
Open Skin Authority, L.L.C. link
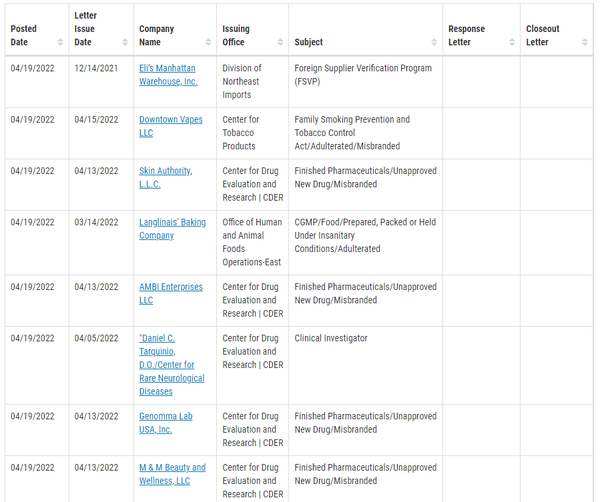(x=165, y=178)
